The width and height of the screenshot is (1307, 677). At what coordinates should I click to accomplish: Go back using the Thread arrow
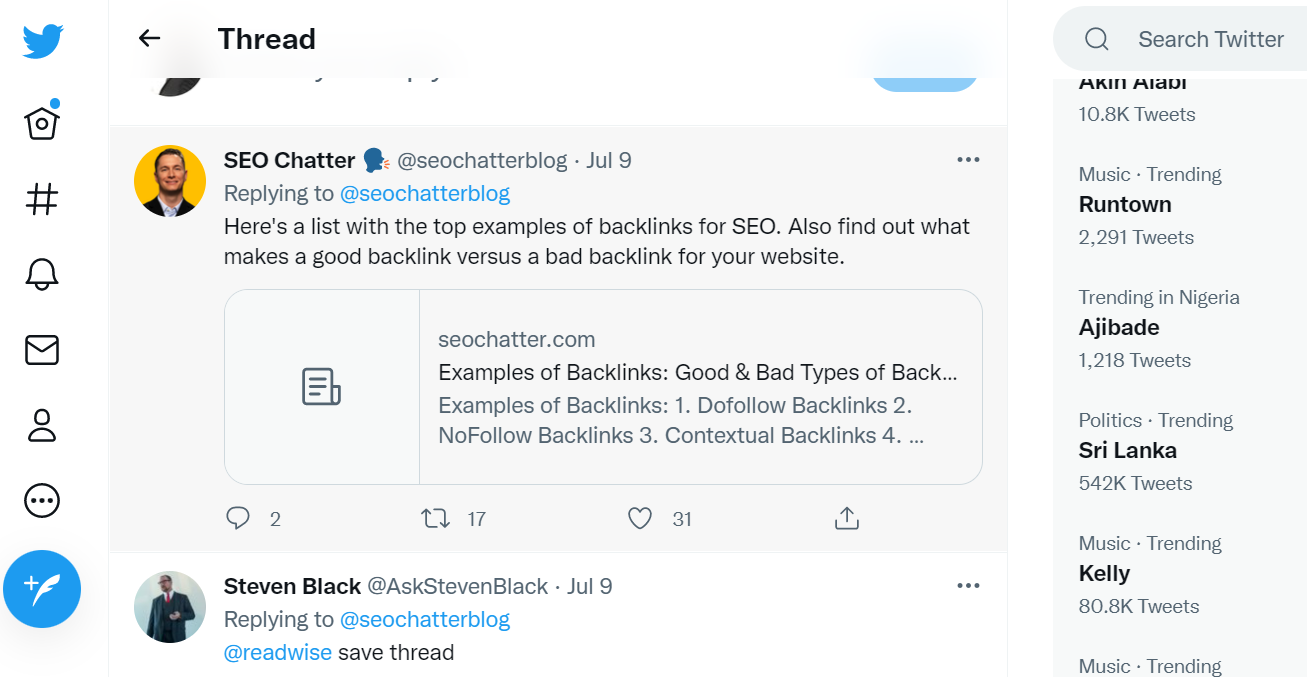tap(149, 39)
